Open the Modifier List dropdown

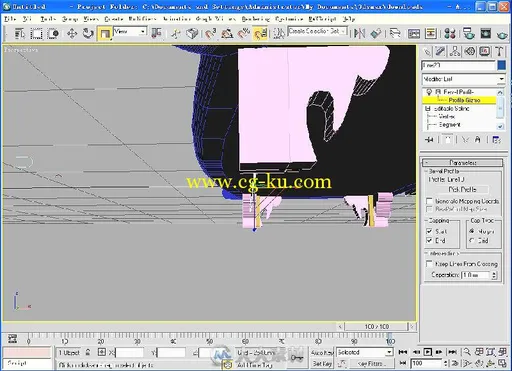pyautogui.click(x=463, y=79)
